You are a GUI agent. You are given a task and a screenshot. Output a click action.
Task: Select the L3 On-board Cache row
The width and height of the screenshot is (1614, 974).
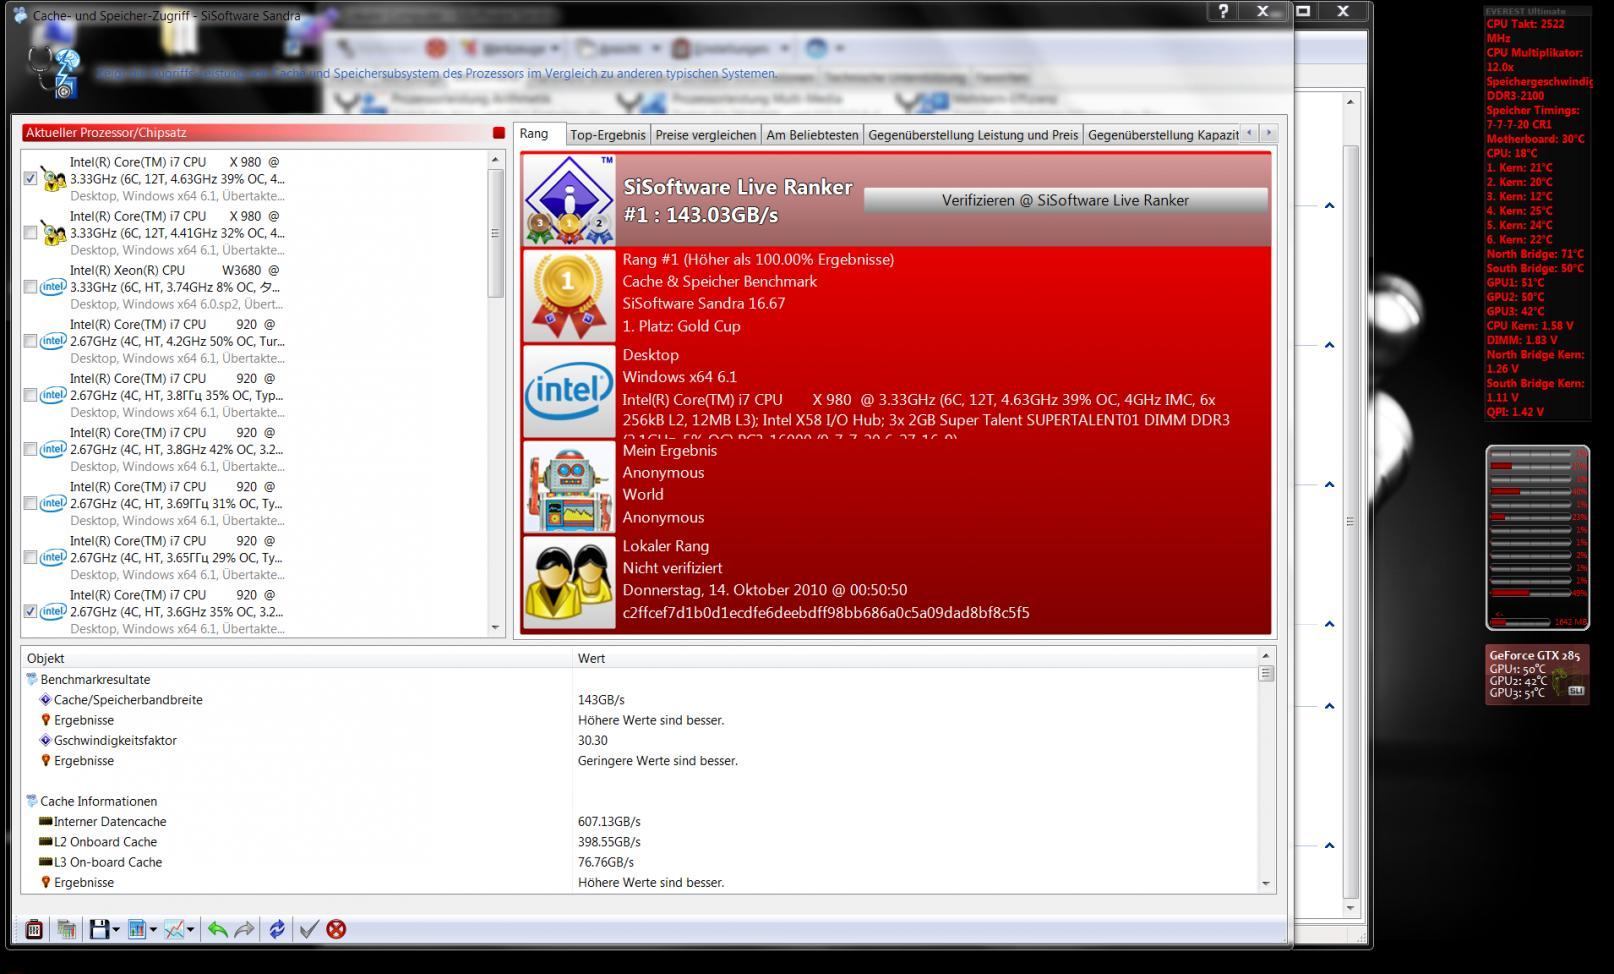(640, 862)
